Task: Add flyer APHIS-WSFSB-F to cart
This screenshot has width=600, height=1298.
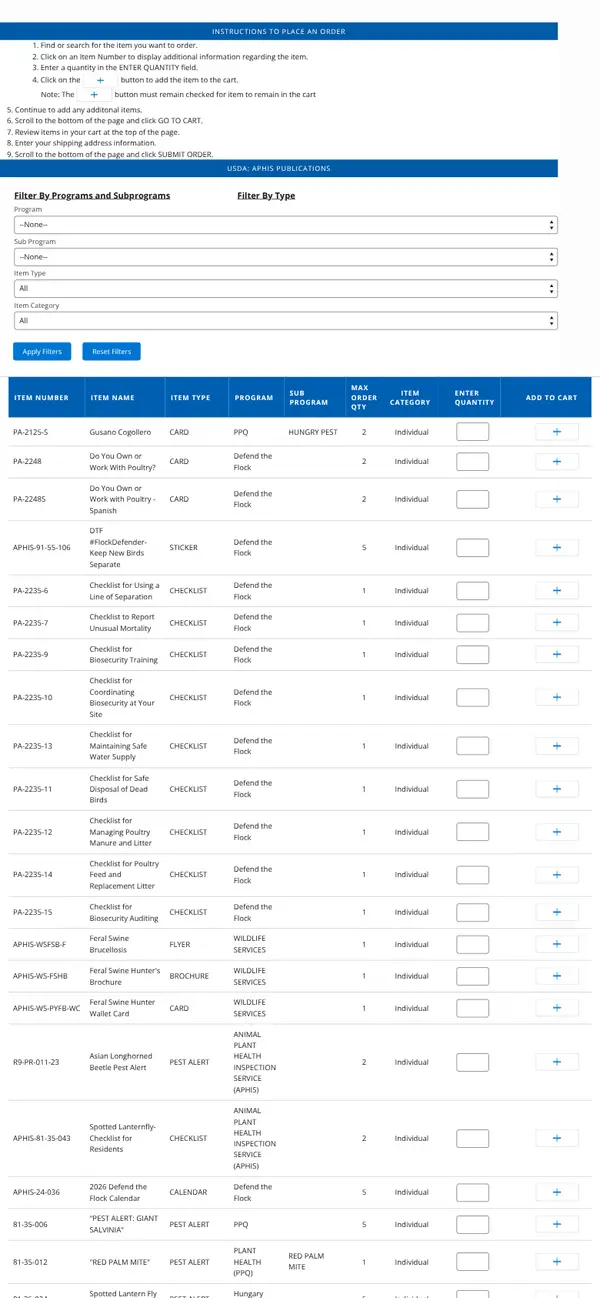Action: point(557,945)
